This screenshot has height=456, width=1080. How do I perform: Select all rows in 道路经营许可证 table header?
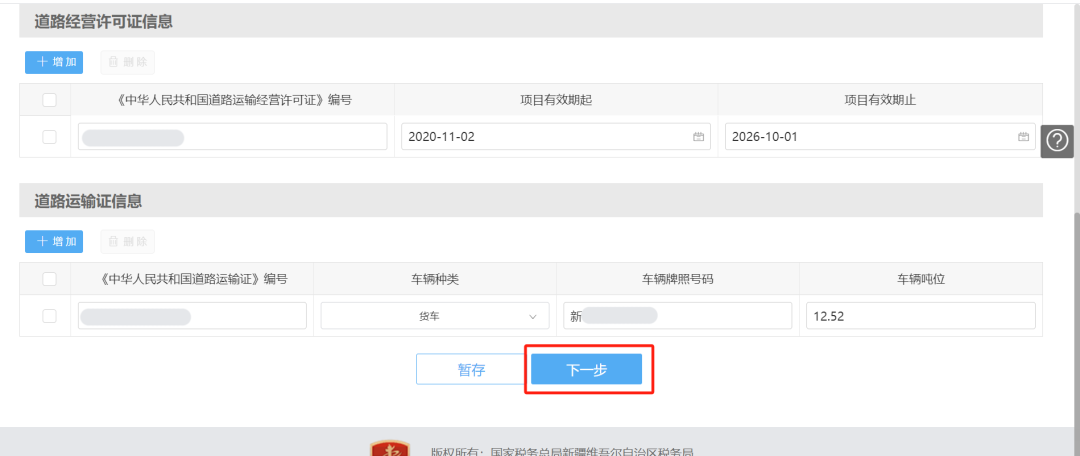49,99
